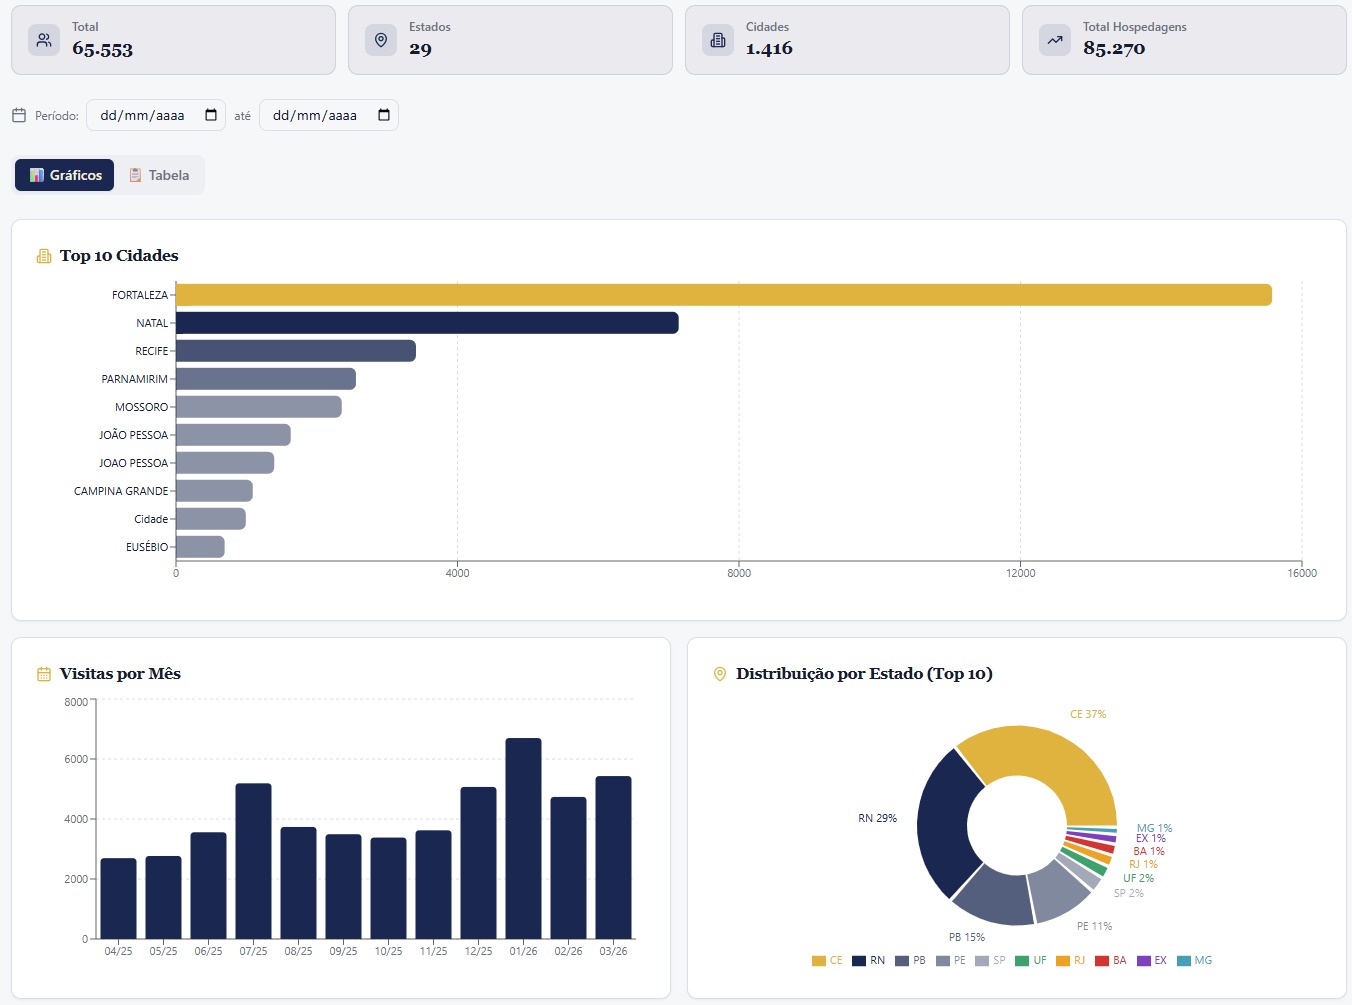Switch to the Tabela tab
This screenshot has width=1352, height=1005.
159,175
